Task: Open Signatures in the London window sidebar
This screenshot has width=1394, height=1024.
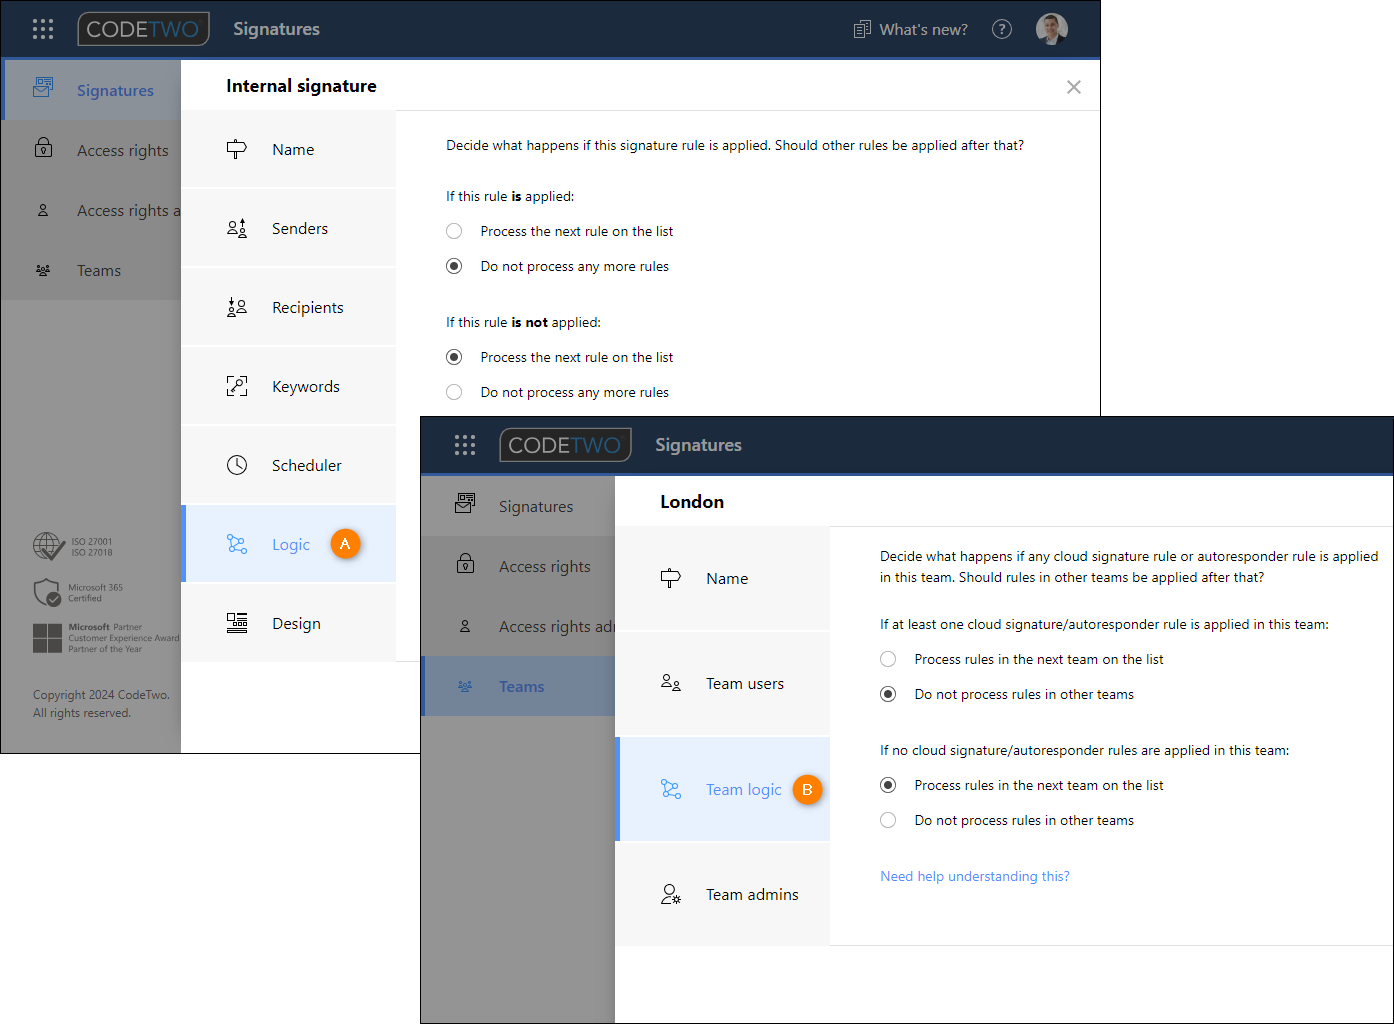Action: coord(518,506)
